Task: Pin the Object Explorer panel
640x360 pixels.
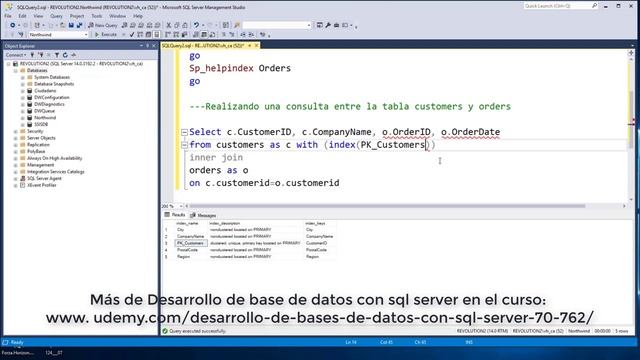Action: (147, 46)
